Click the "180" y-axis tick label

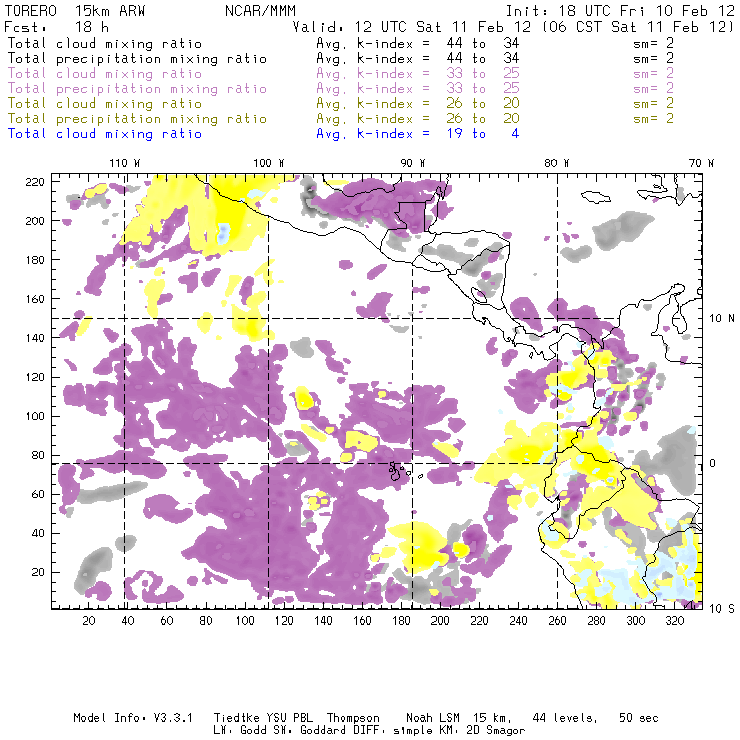35,260
